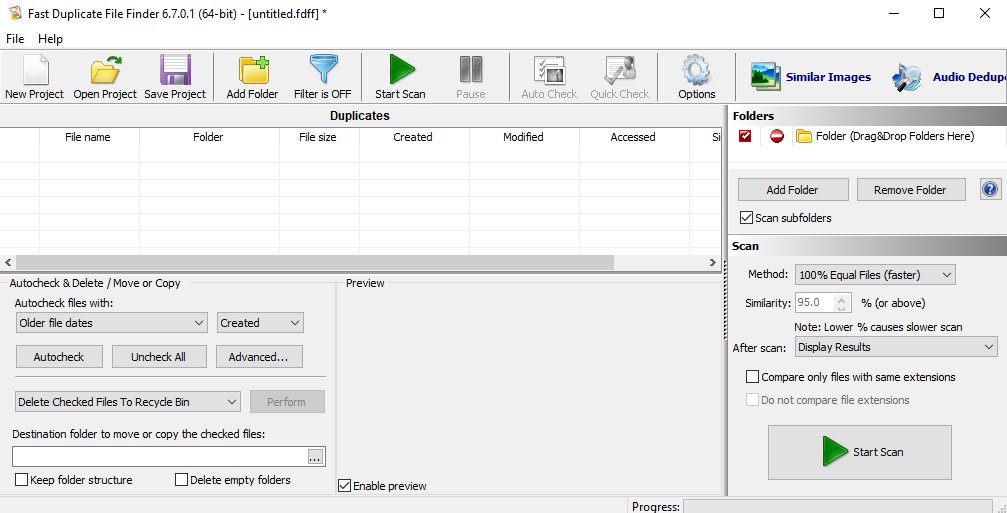Sort by Folder column header

(x=209, y=137)
